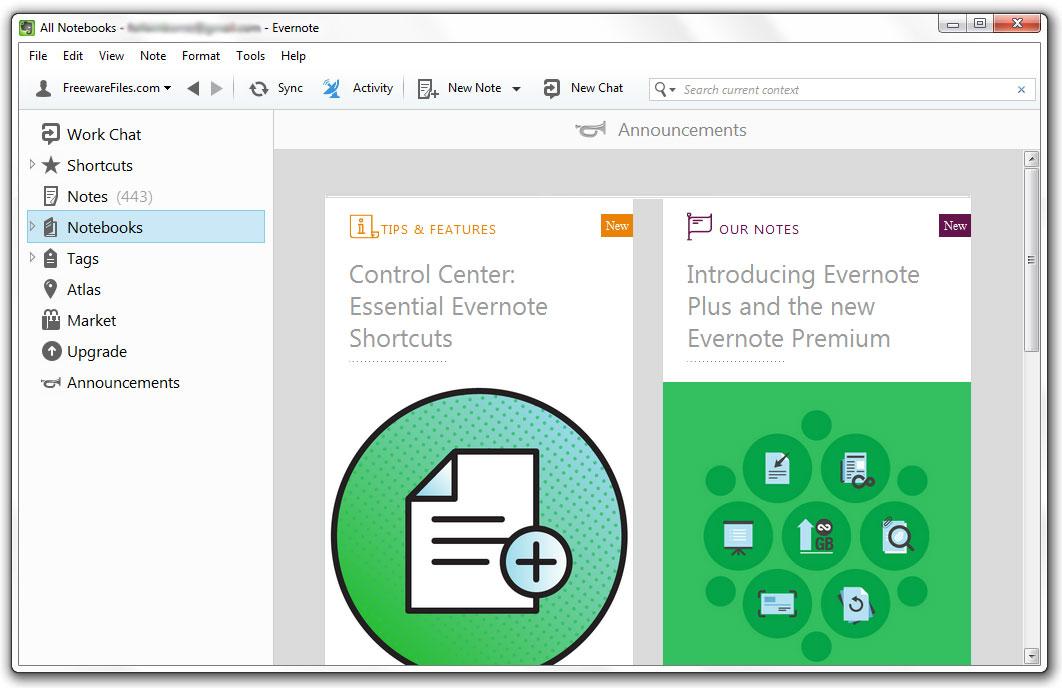Click the Sync toolbar label
The image size is (1062, 688).
pyautogui.click(x=290, y=88)
